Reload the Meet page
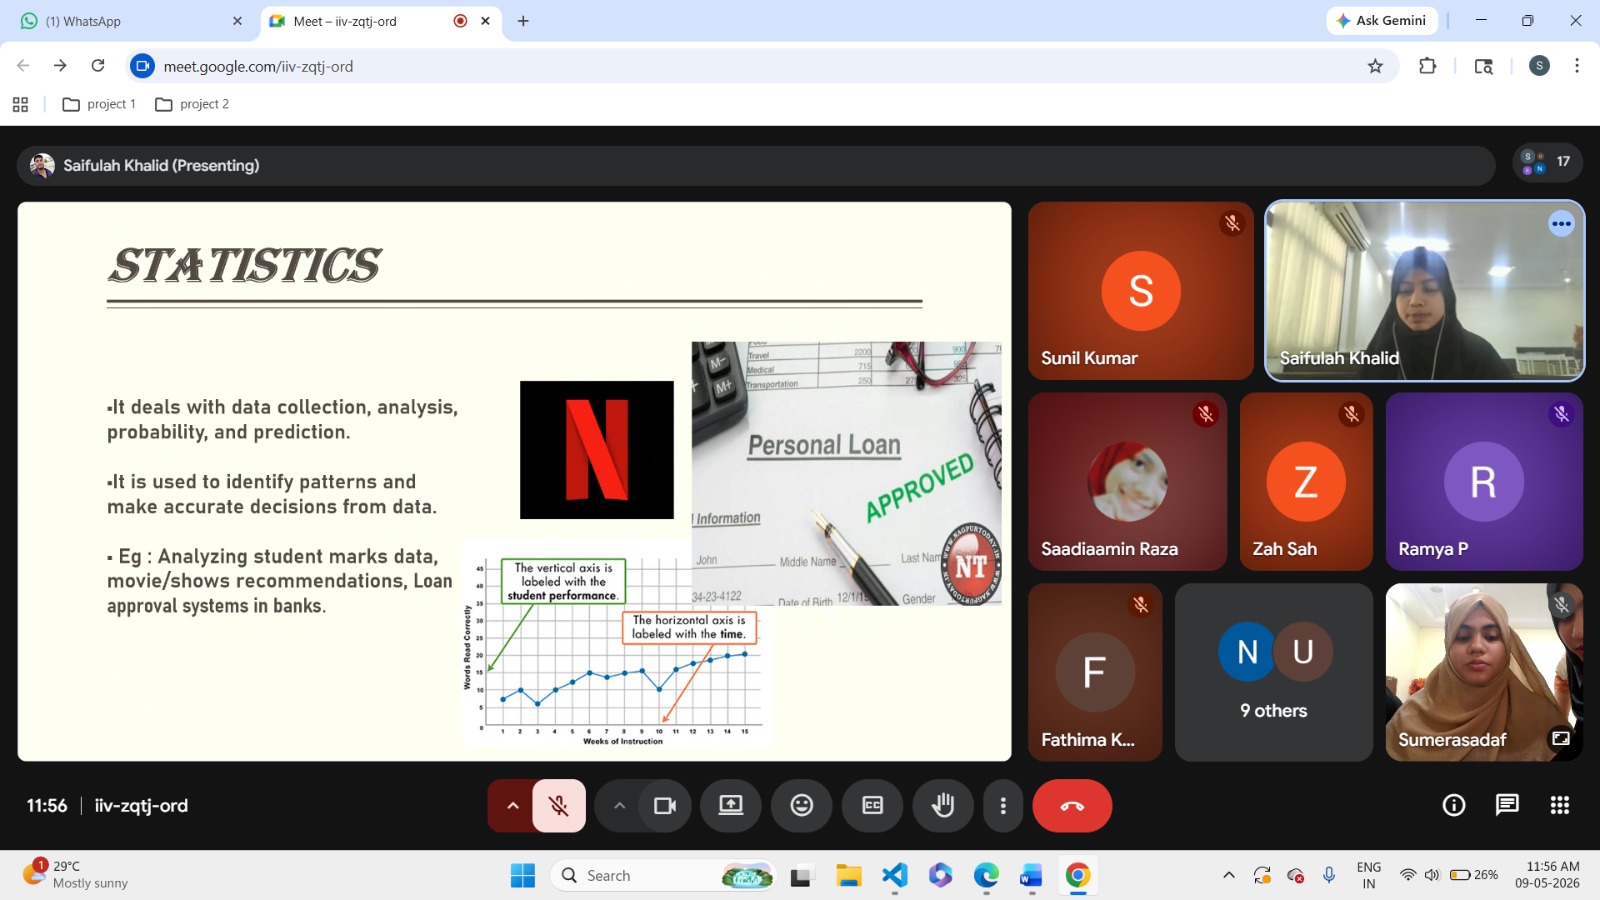This screenshot has height=900, width=1600. [98, 66]
